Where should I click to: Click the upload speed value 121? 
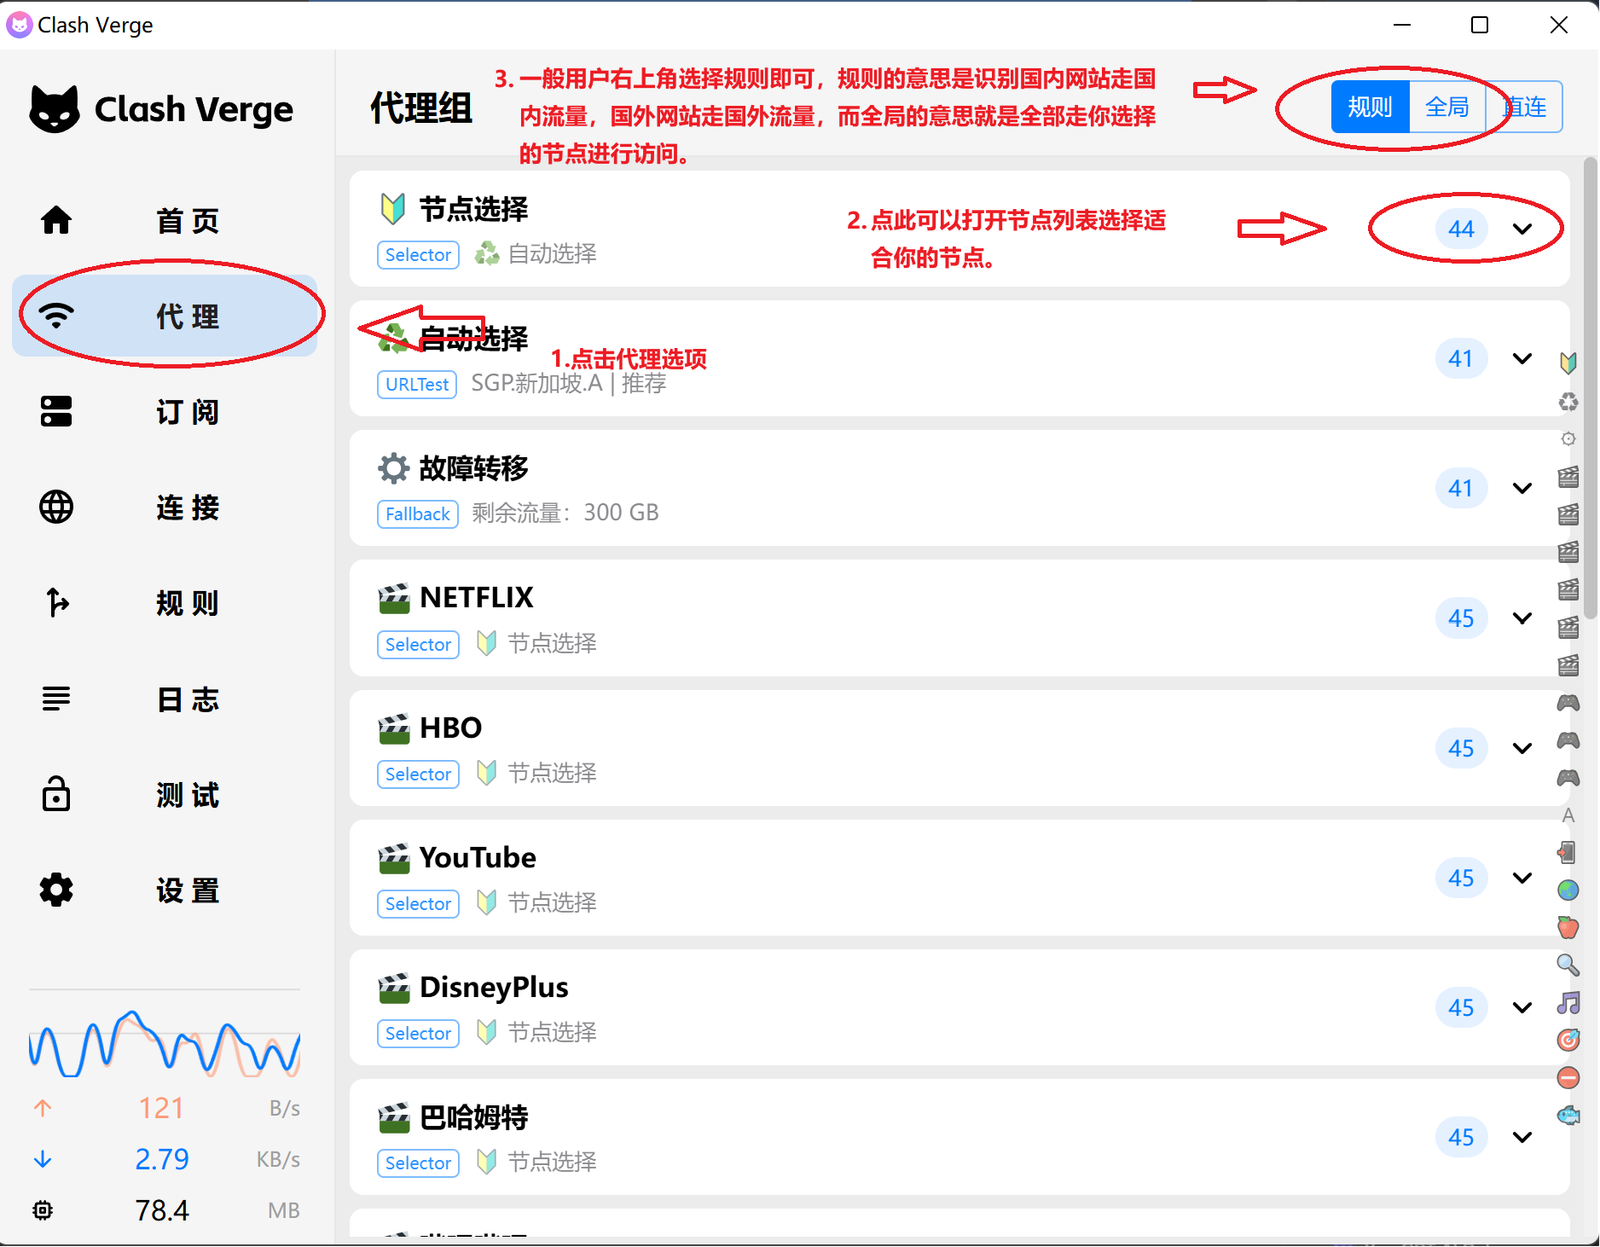(x=161, y=1108)
